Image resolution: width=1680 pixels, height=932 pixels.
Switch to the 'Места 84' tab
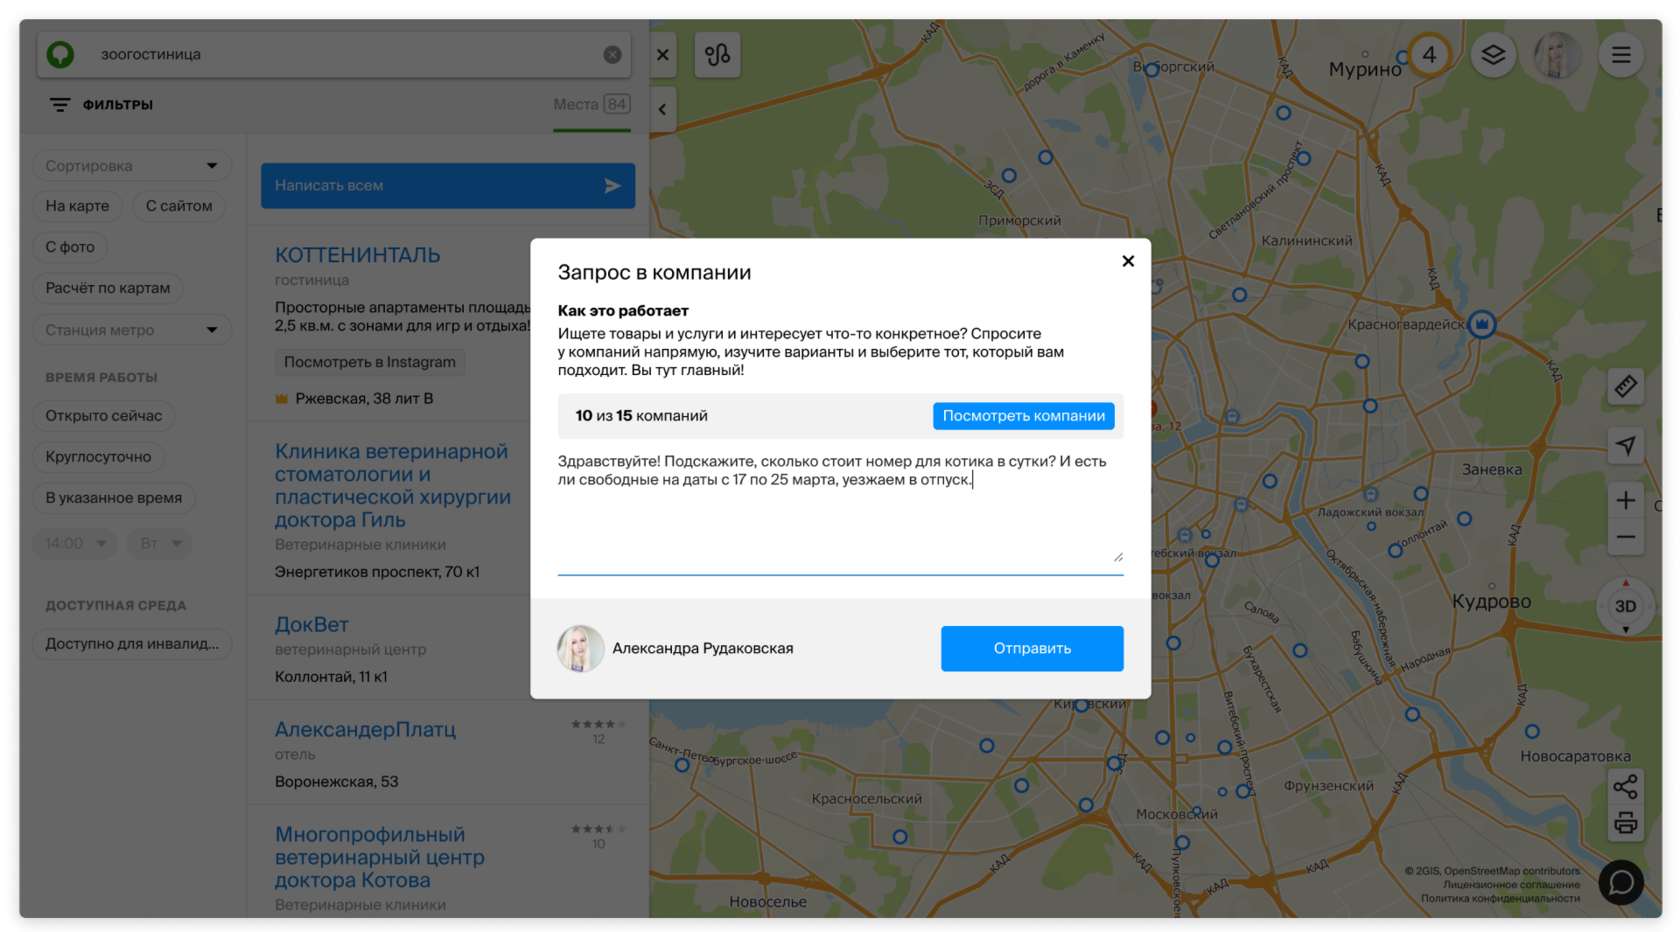point(592,104)
